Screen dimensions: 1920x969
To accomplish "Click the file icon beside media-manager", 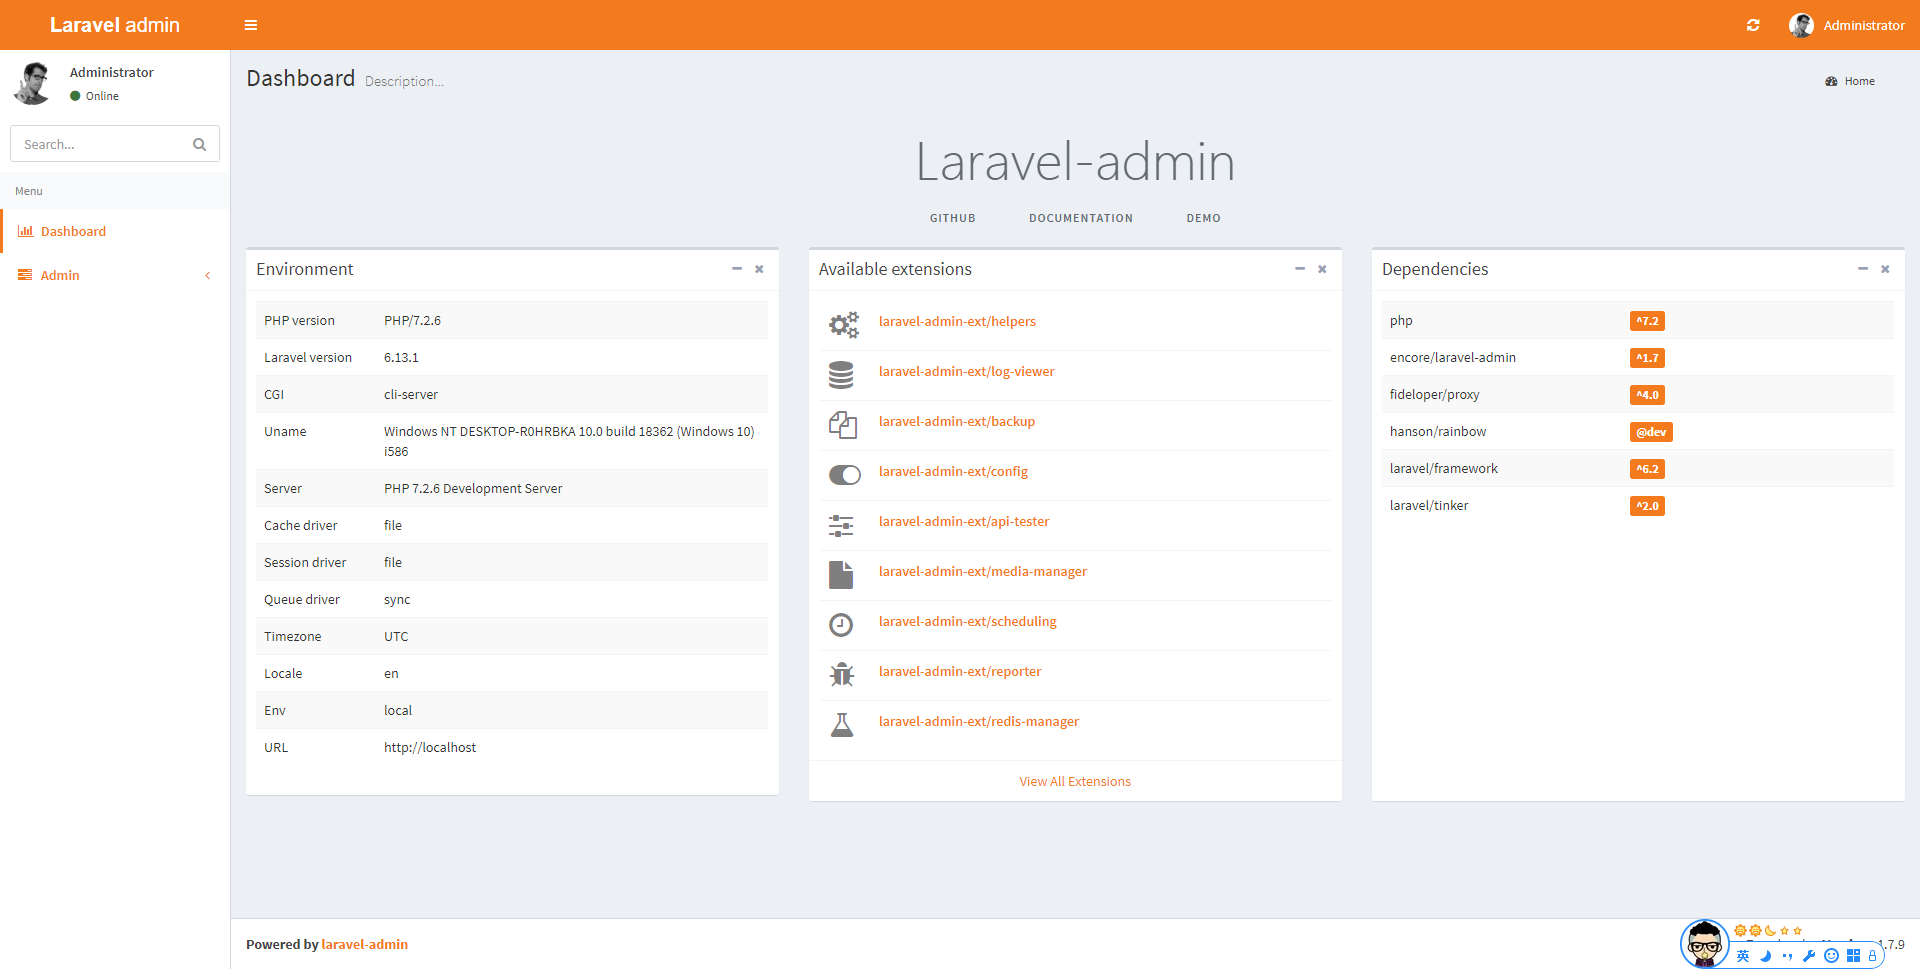I will point(841,575).
